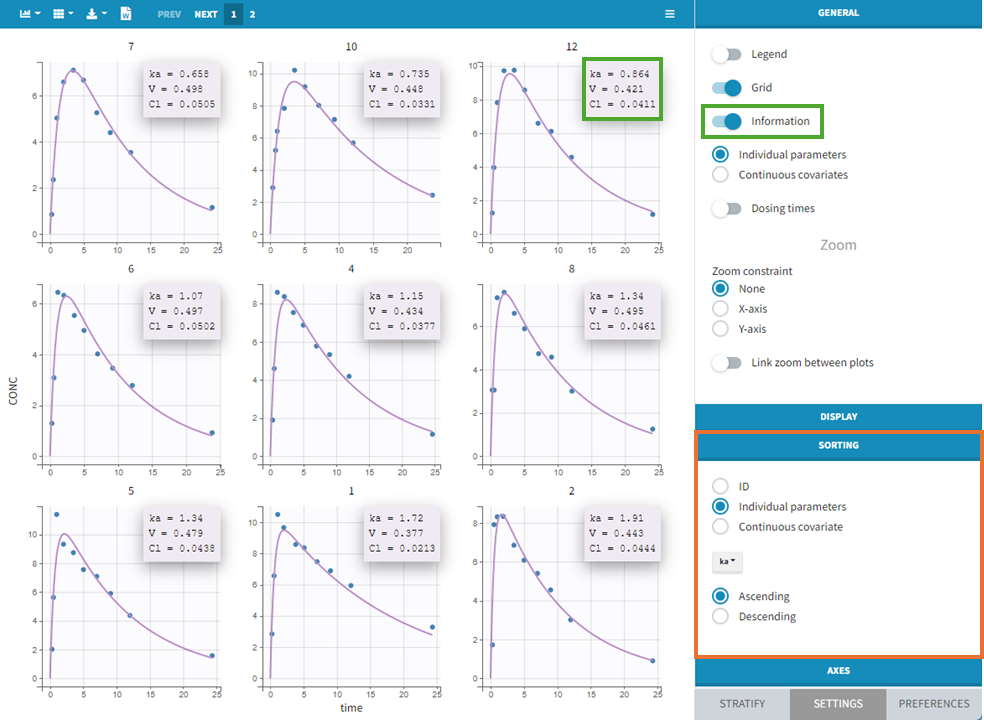Open the grid layout icon menu
Viewport: 984px width, 720px height.
(x=62, y=14)
